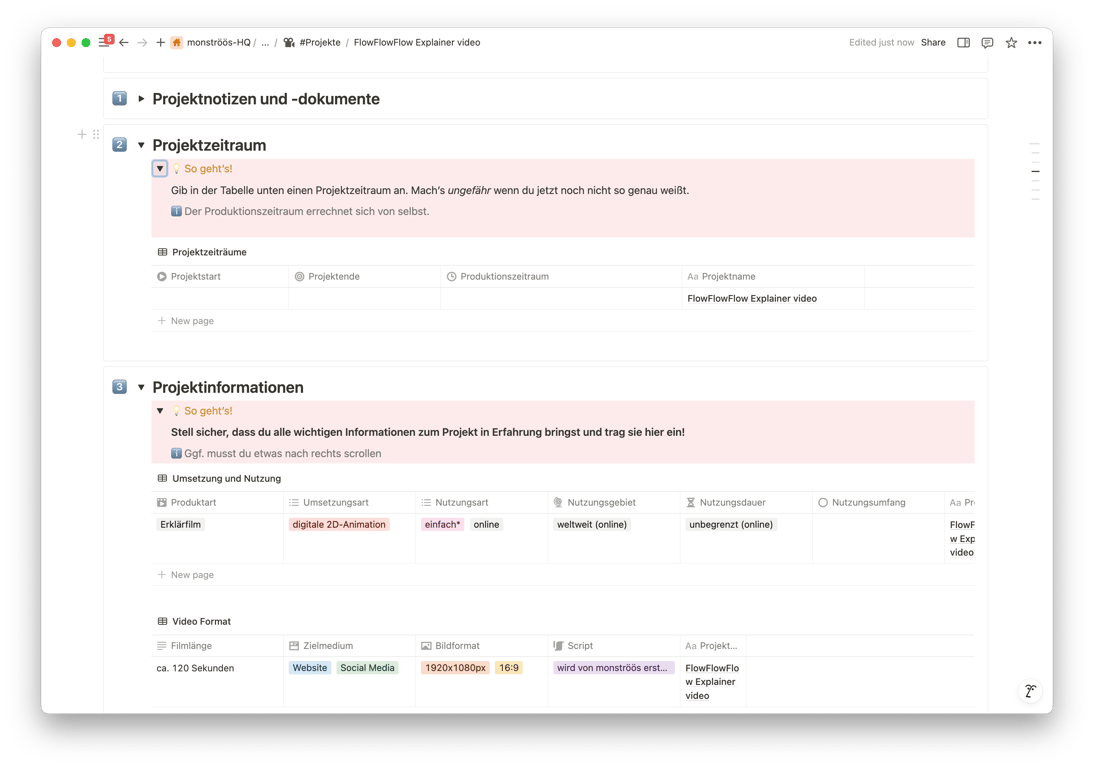Click the empty Nutzungsumfang cell
Viewport: 1094px width, 768px height.
pyautogui.click(x=878, y=539)
